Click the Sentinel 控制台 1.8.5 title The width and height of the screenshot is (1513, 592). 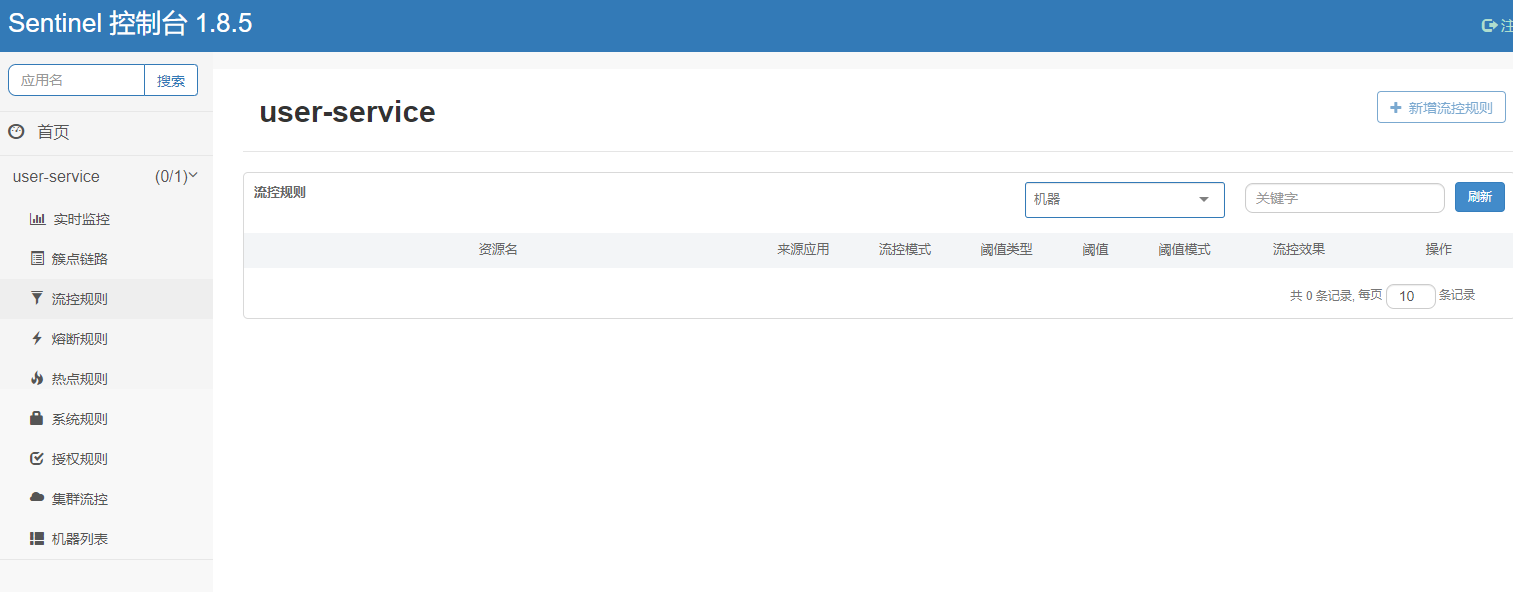tap(130, 24)
